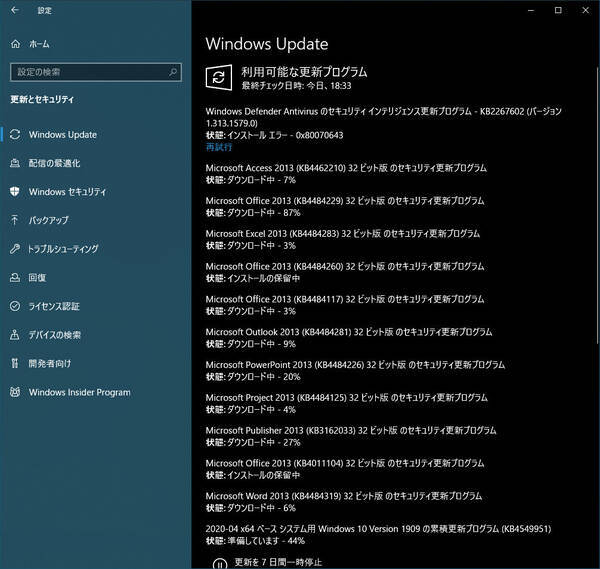Click the Windows Defender Antivirus KB2267602 entry
This screenshot has height=569, width=600.
[x=383, y=117]
